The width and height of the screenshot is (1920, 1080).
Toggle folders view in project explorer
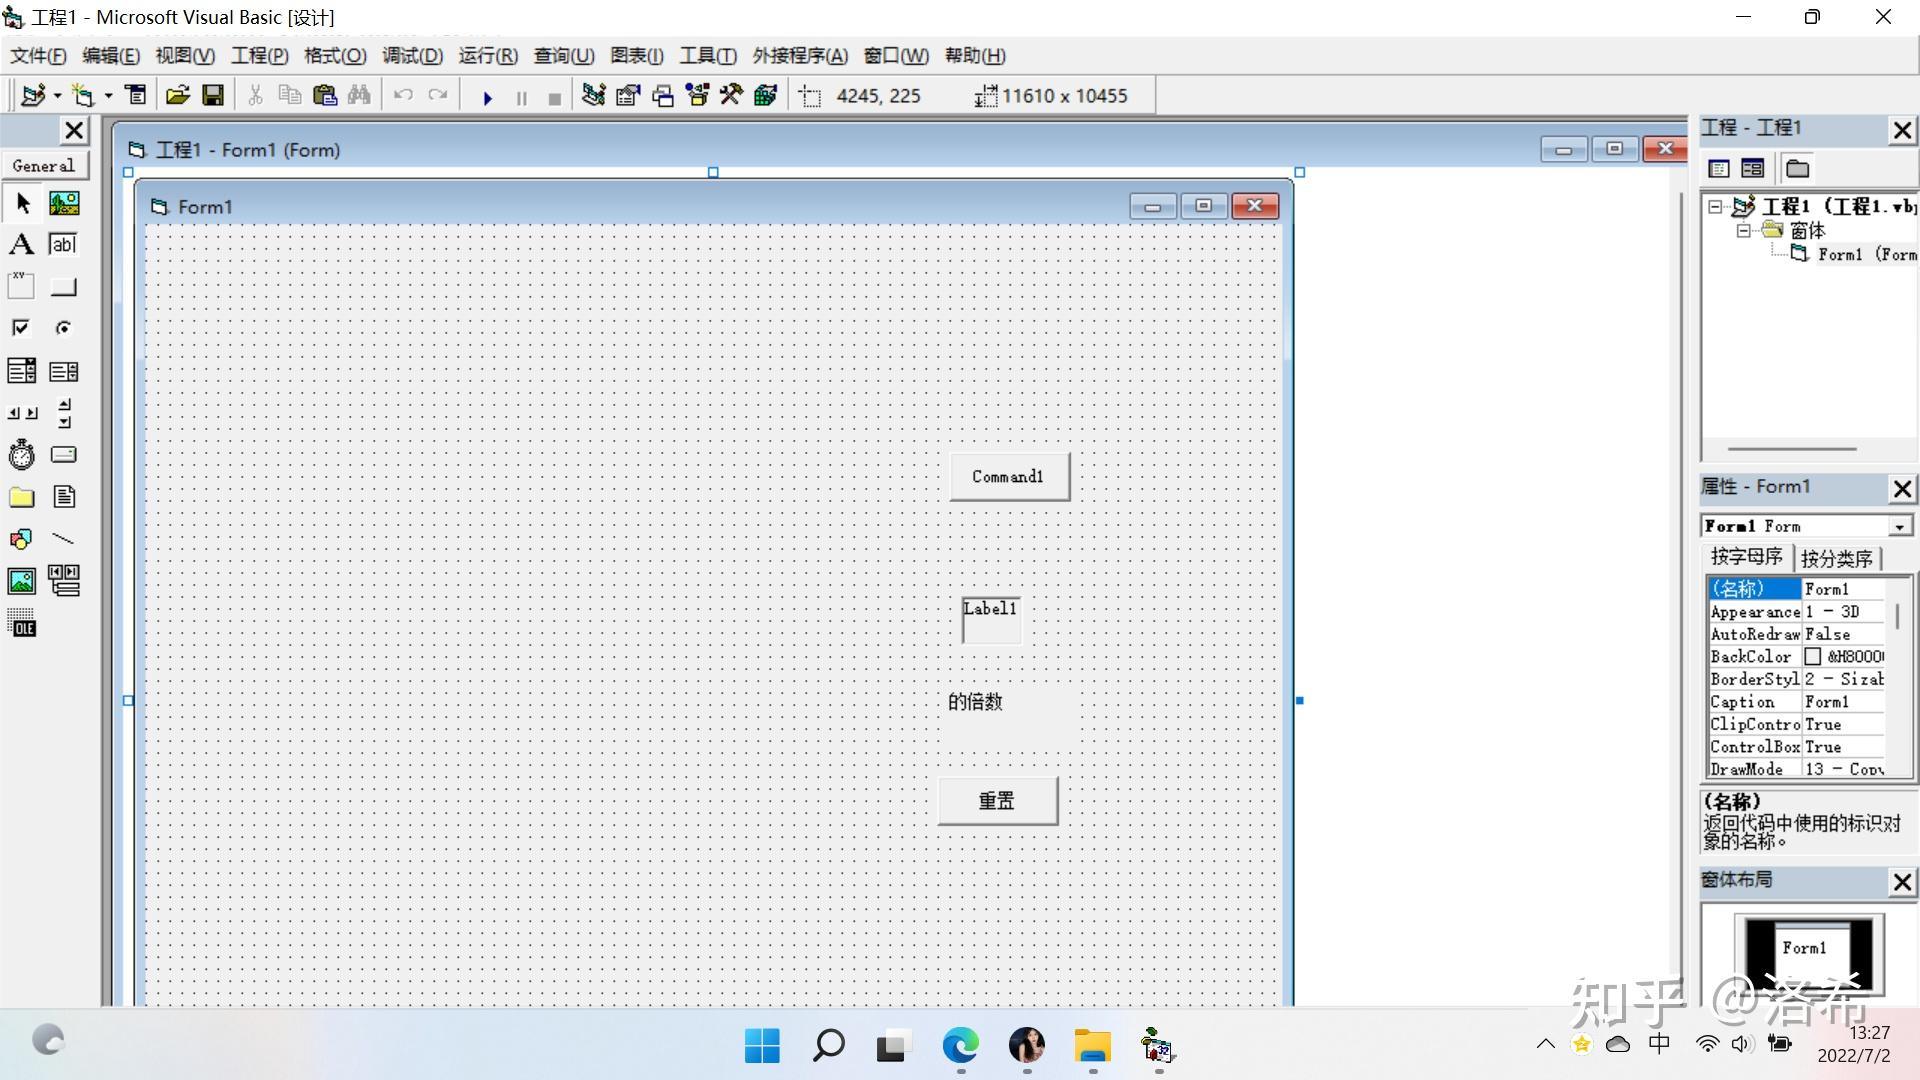coord(1797,169)
